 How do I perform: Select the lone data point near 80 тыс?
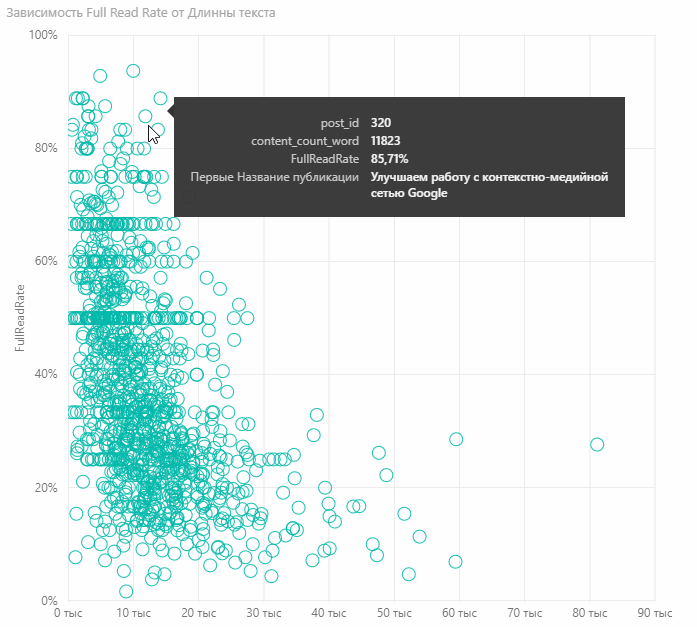point(597,444)
